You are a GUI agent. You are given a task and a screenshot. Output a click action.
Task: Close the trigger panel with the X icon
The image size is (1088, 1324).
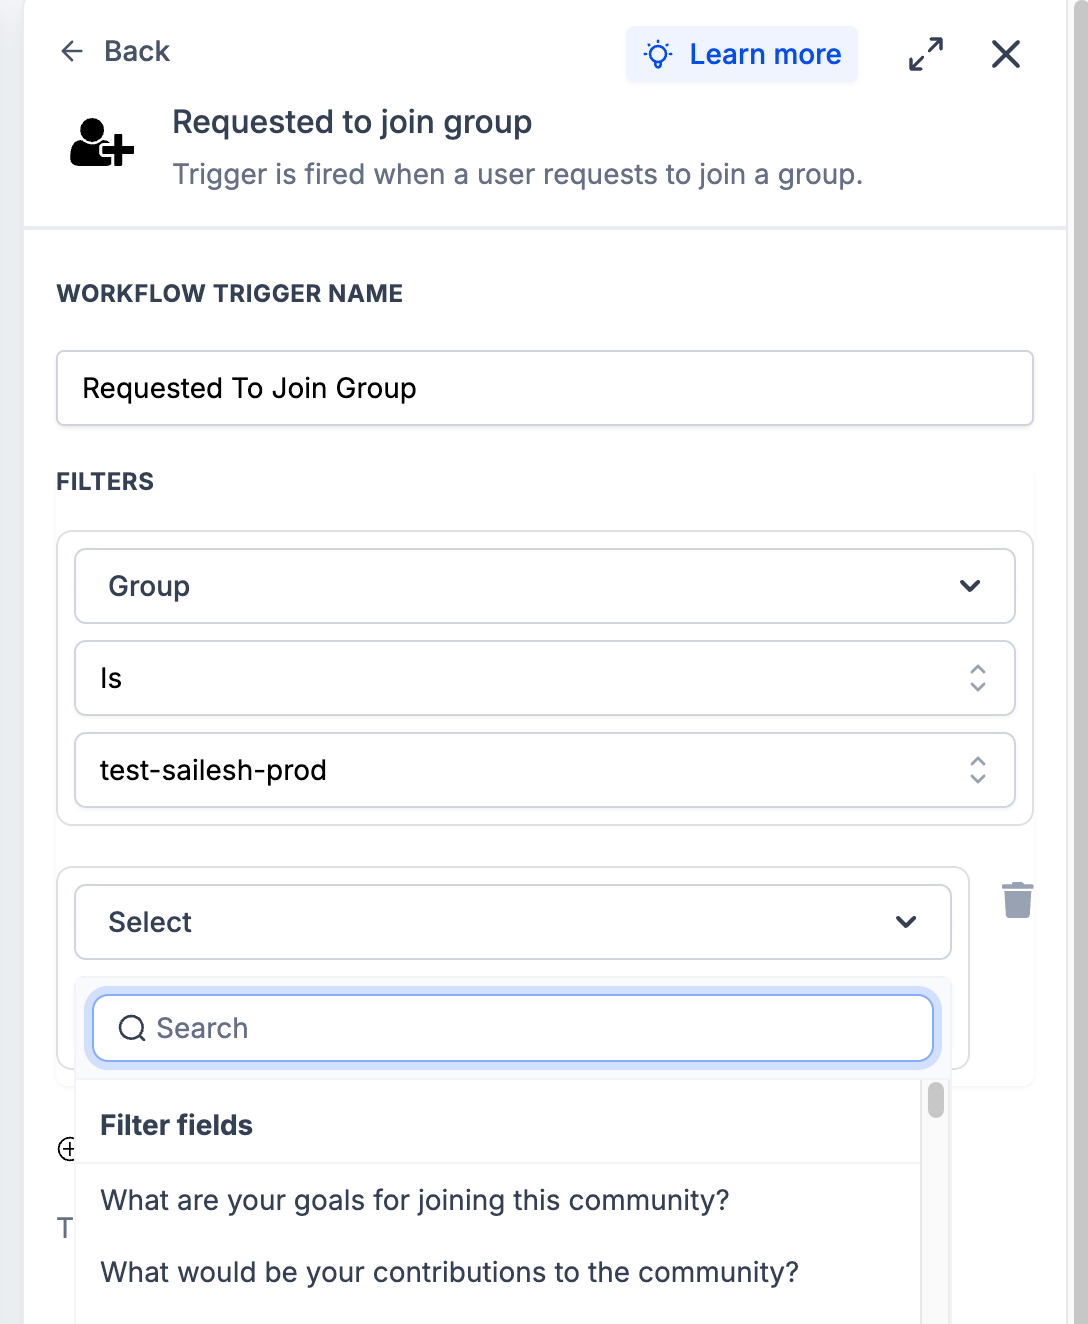[1006, 54]
